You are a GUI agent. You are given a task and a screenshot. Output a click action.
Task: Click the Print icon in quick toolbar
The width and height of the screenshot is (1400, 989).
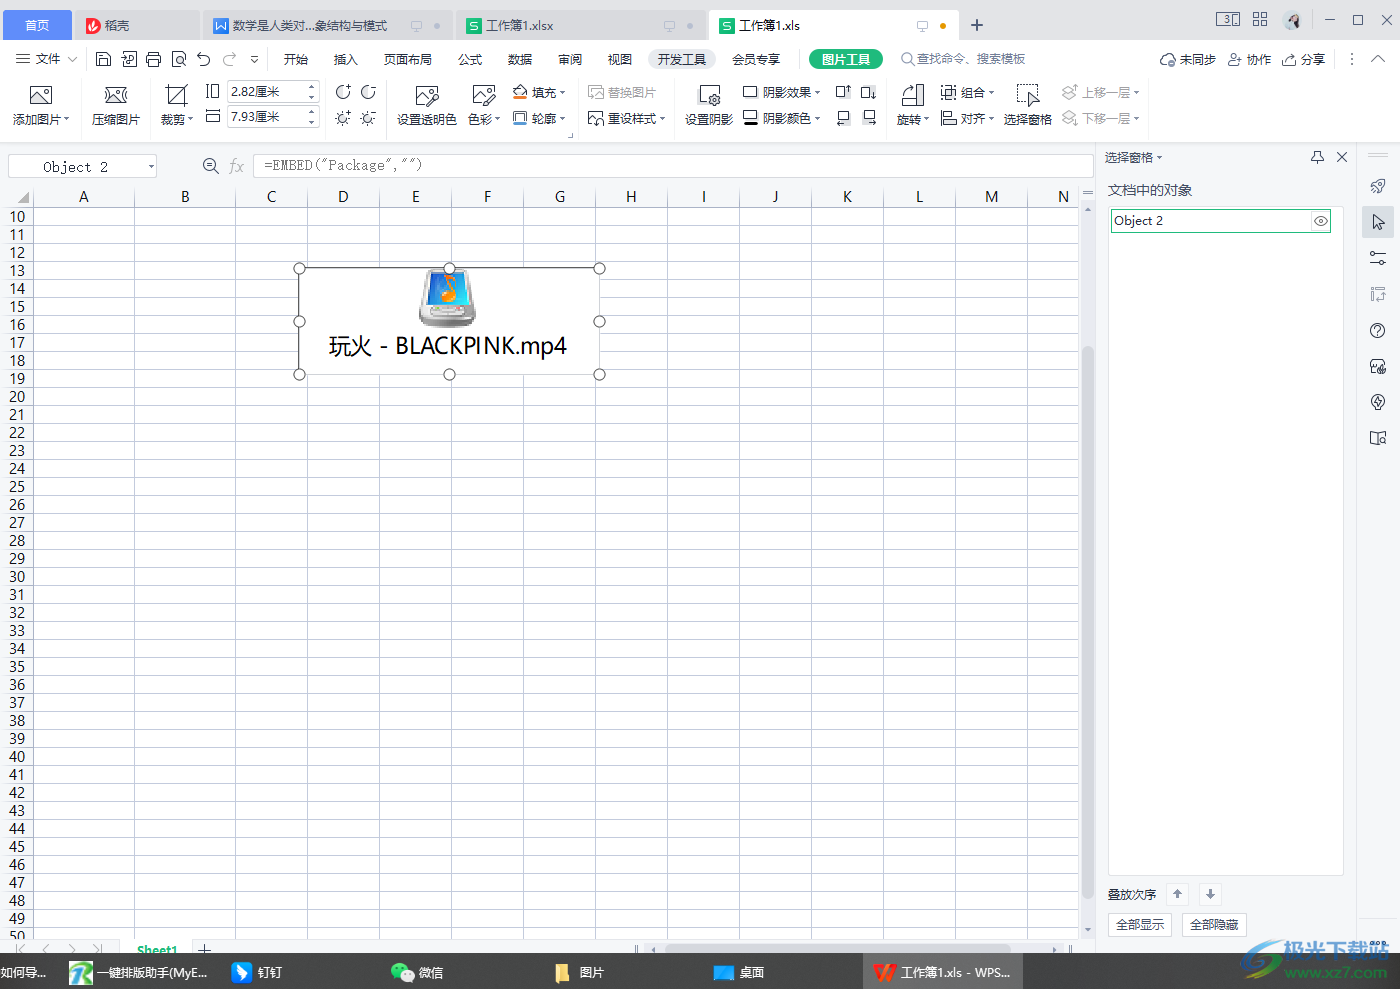[153, 59]
